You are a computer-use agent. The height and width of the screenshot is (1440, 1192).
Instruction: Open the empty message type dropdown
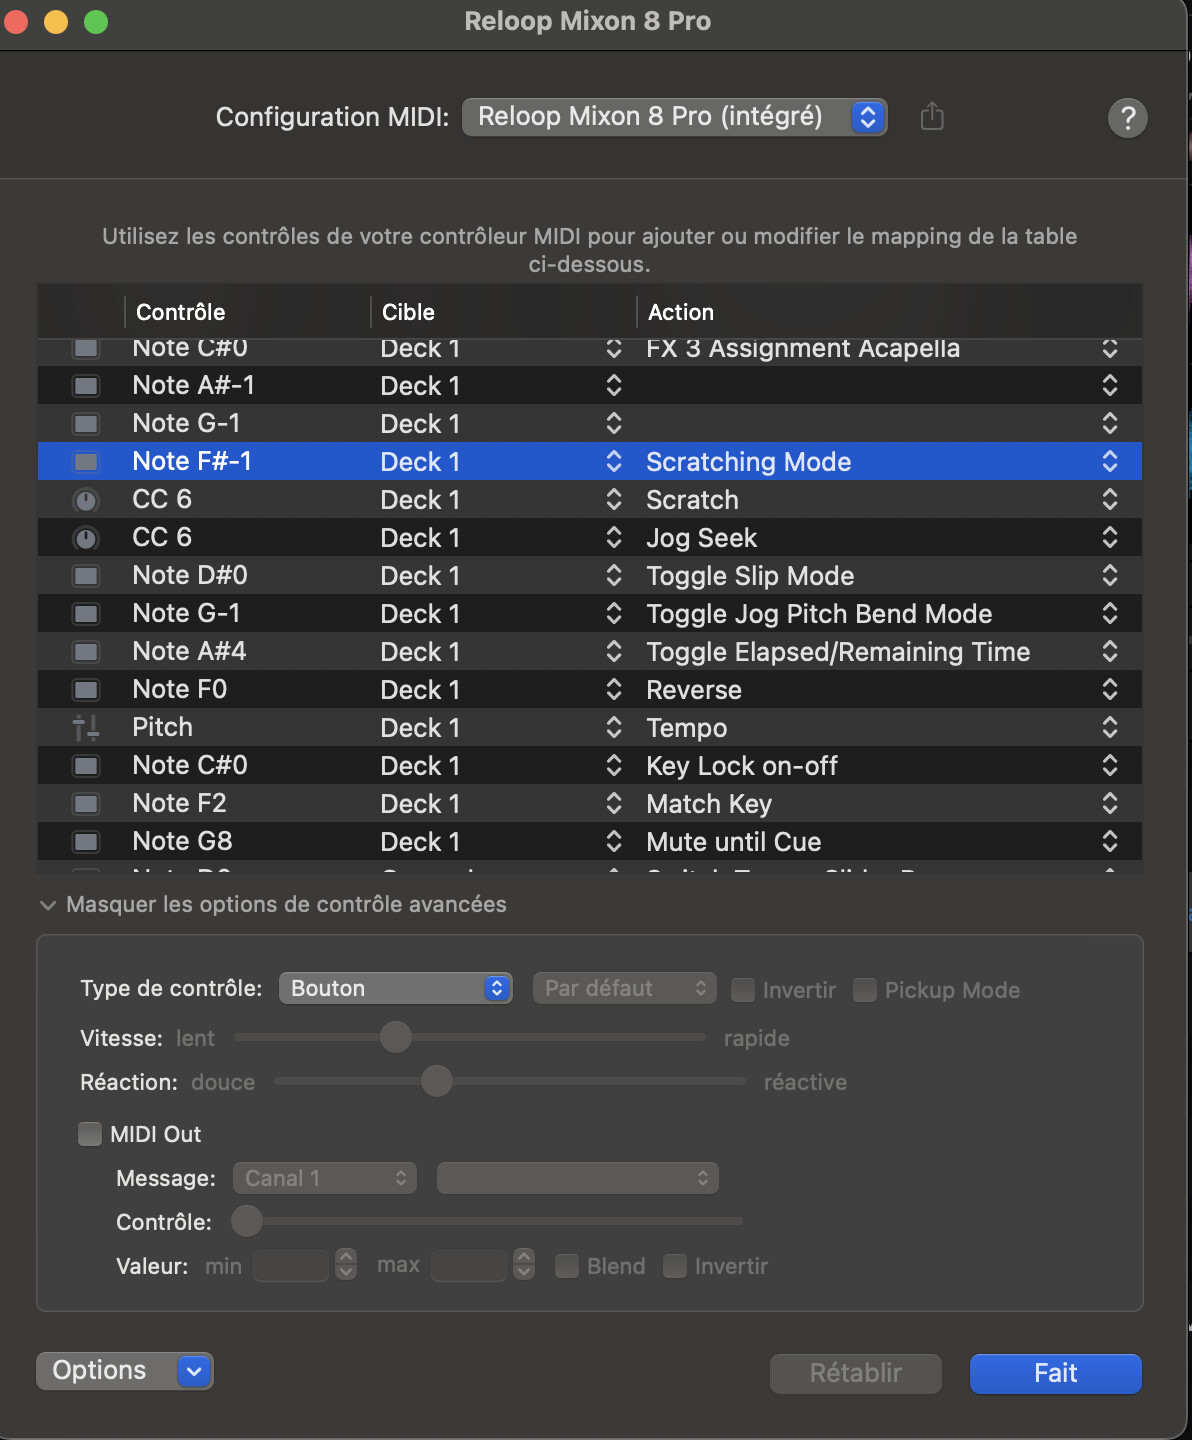tap(577, 1178)
